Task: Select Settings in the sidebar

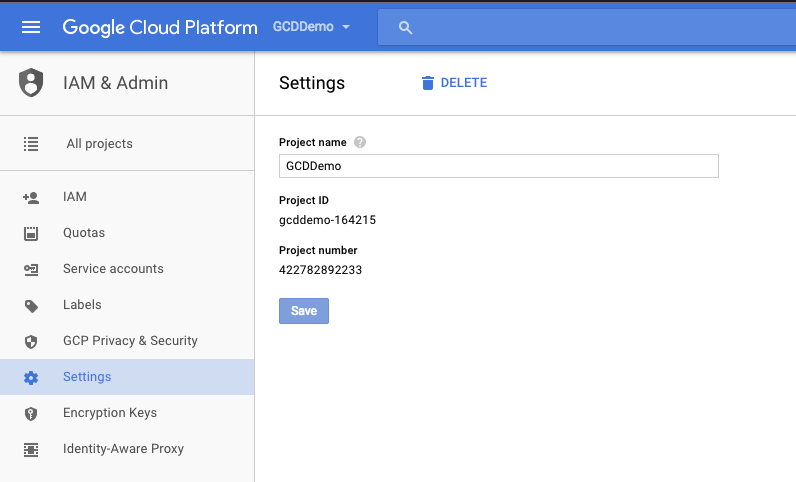Action: (87, 377)
